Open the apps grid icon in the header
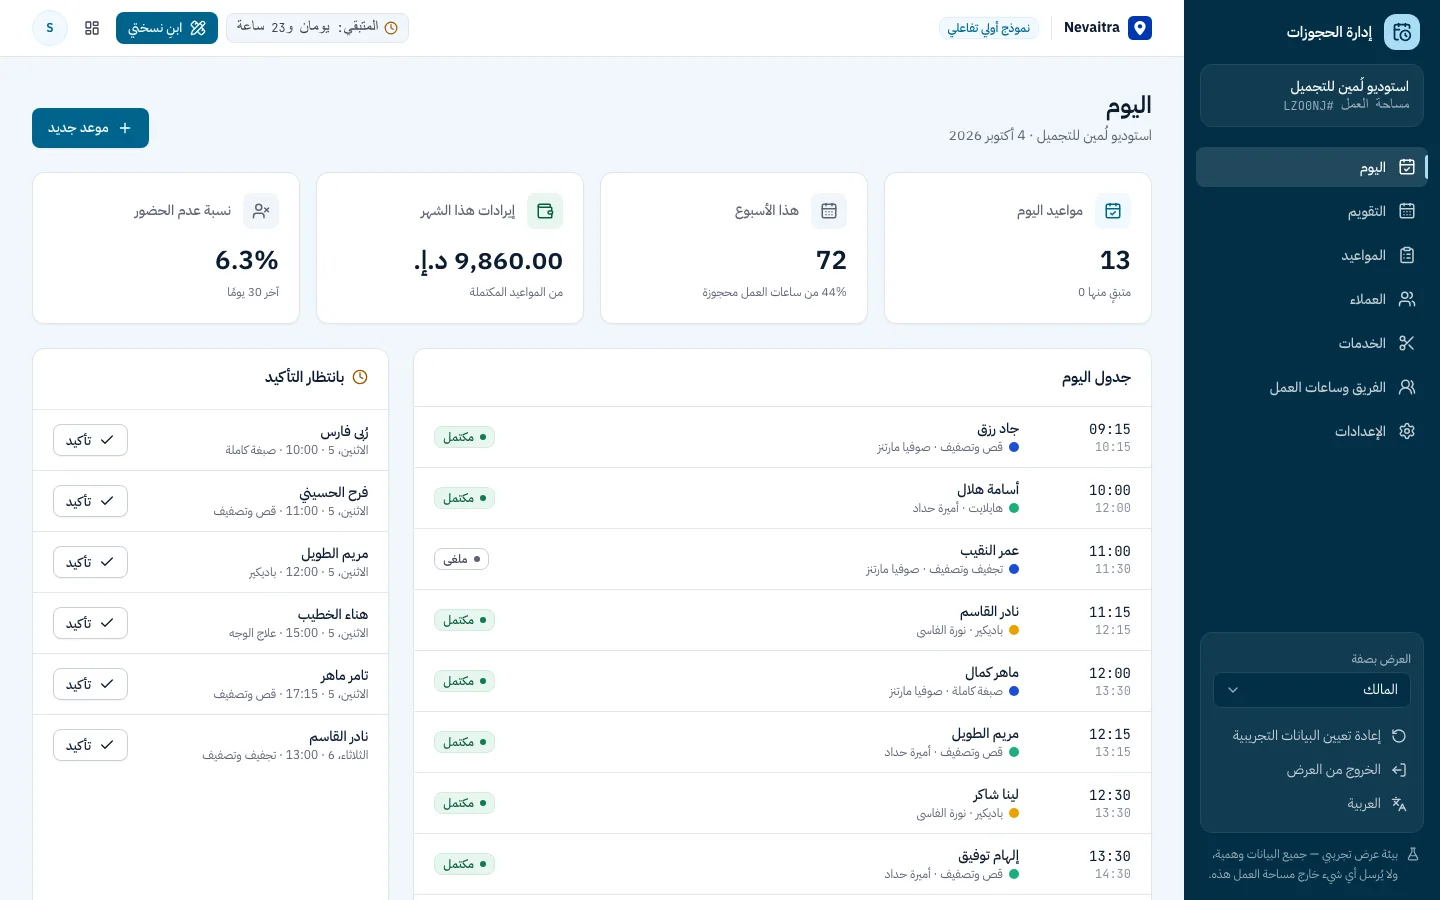 point(92,28)
